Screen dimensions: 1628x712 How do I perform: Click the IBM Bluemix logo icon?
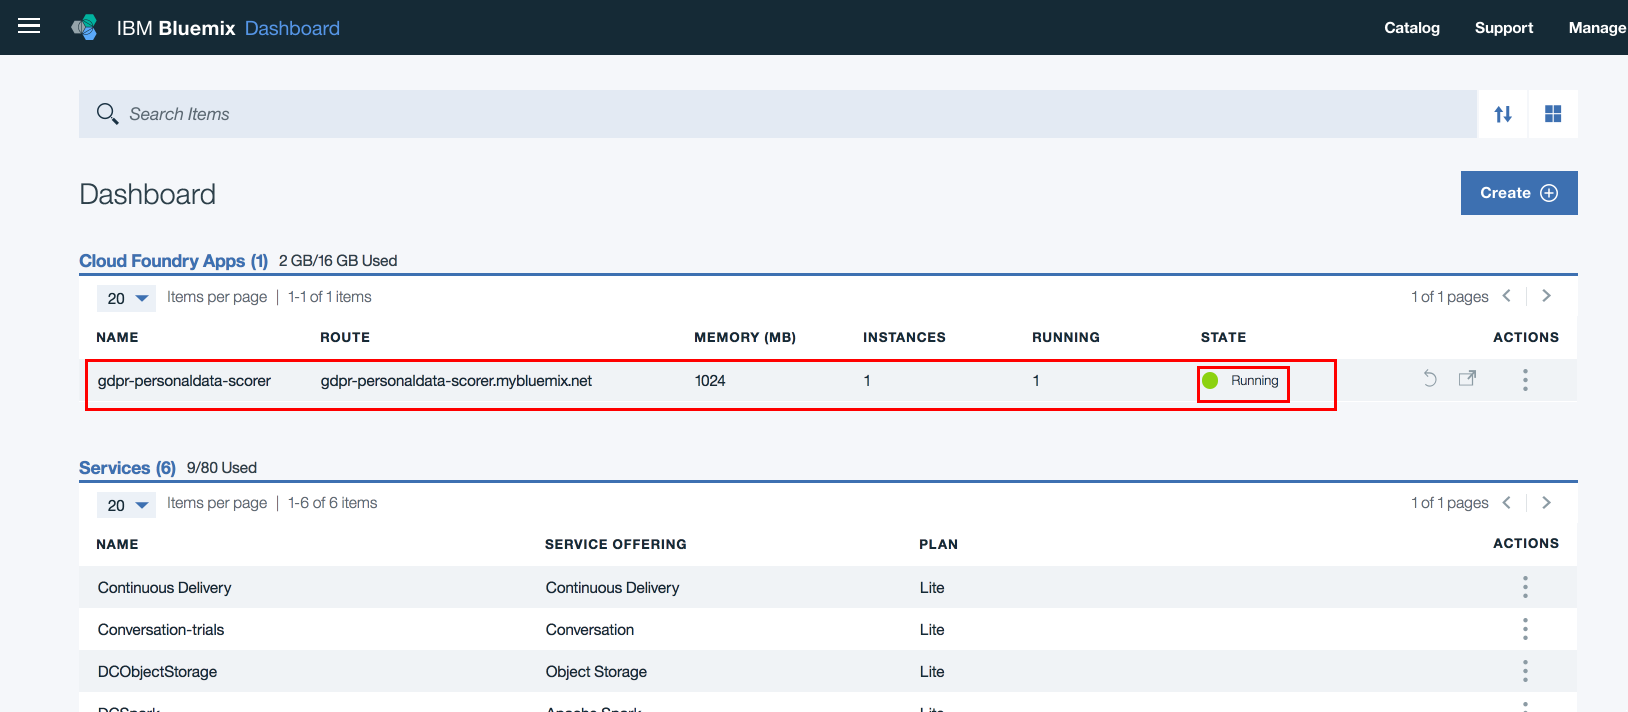click(x=85, y=27)
